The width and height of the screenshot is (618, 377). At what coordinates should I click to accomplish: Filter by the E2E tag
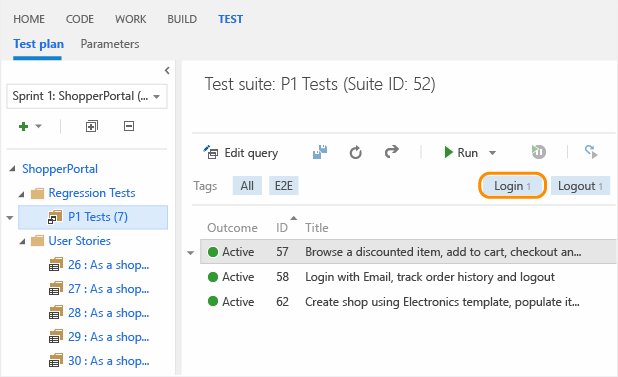point(284,186)
